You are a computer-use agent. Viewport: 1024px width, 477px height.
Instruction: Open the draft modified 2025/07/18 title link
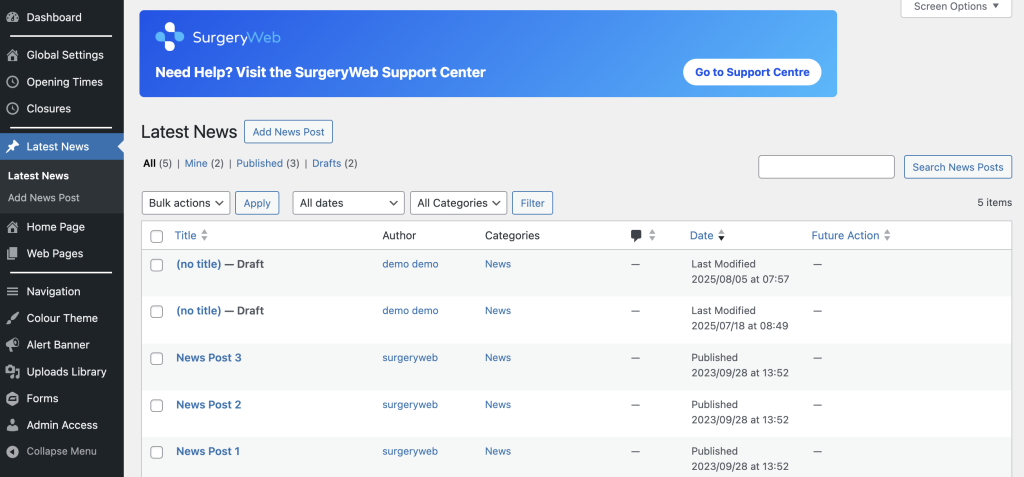pos(199,311)
